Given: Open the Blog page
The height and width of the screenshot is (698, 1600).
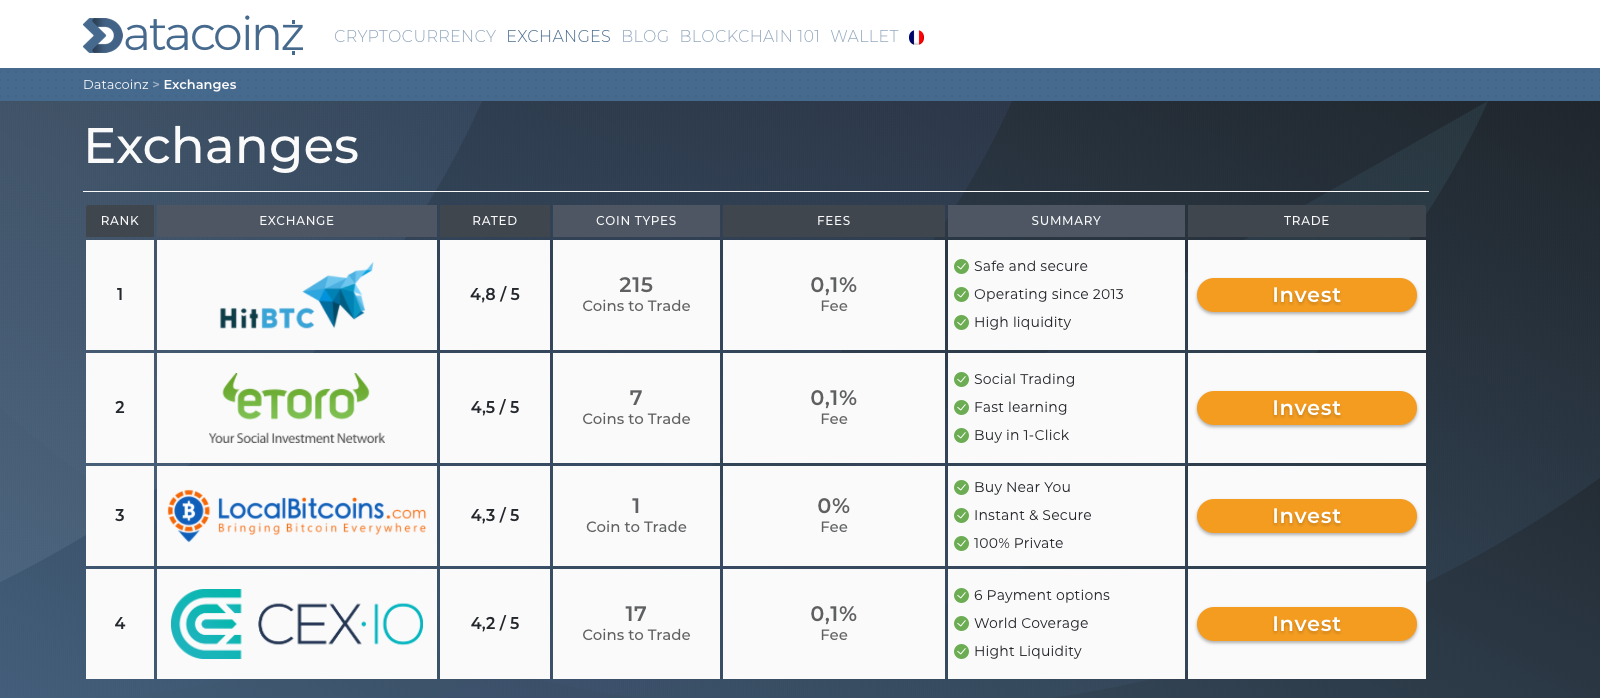Looking at the screenshot, I should 645,36.
